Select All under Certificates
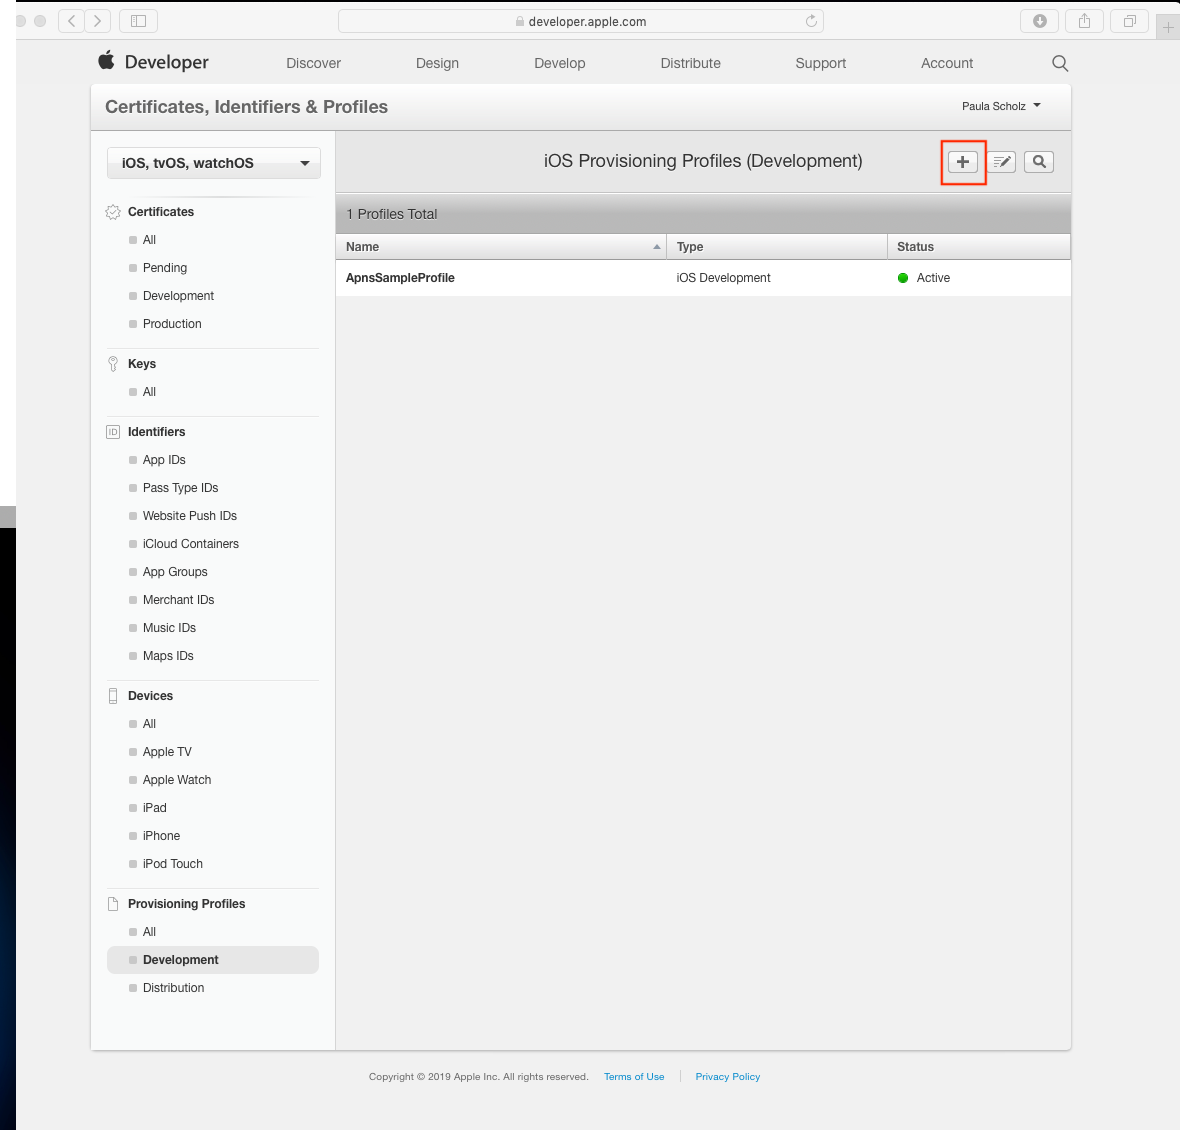Screen dimensions: 1180x1130 pos(149,240)
